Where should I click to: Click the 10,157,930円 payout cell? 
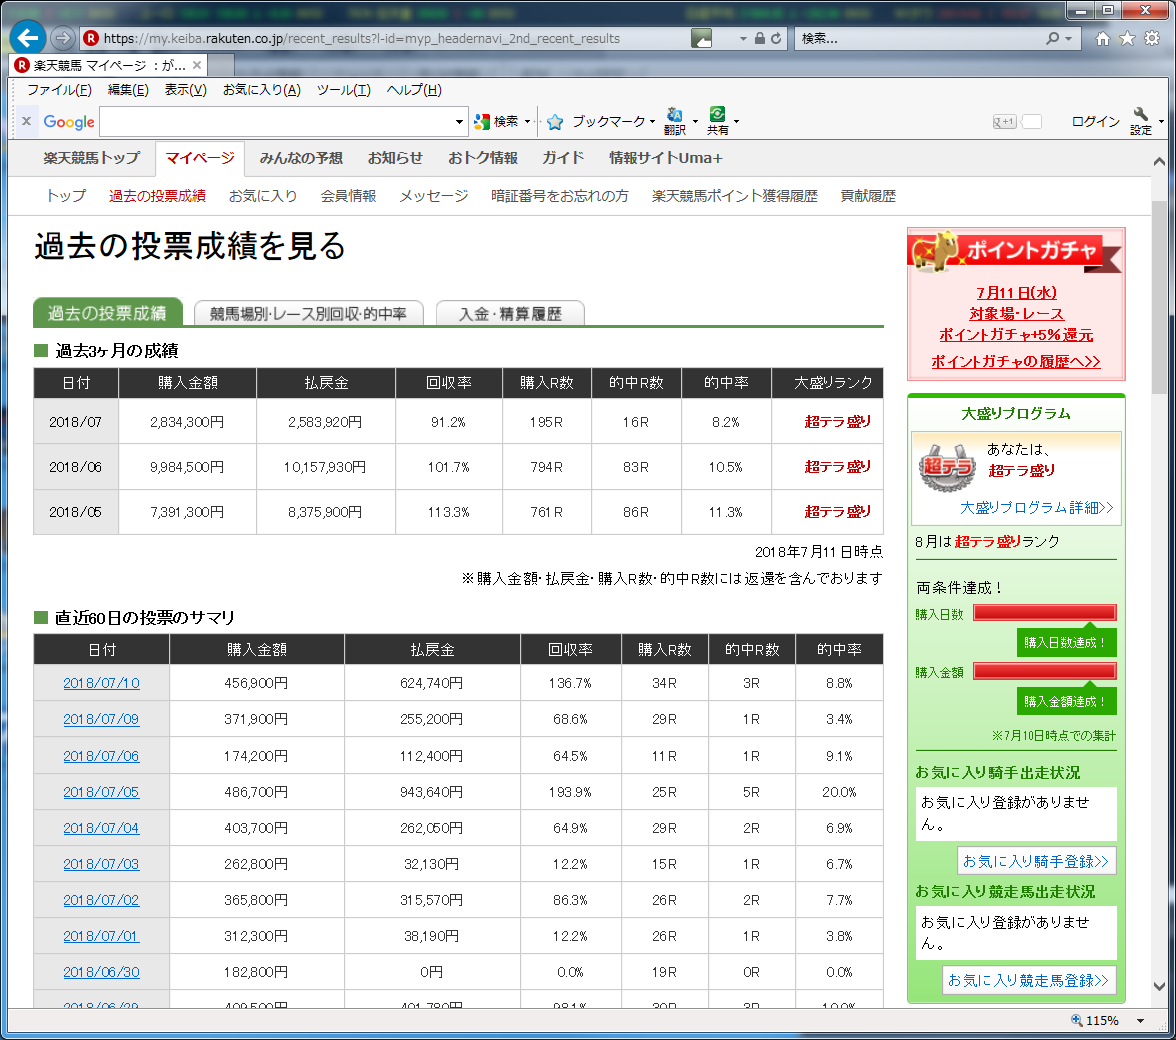click(x=325, y=467)
